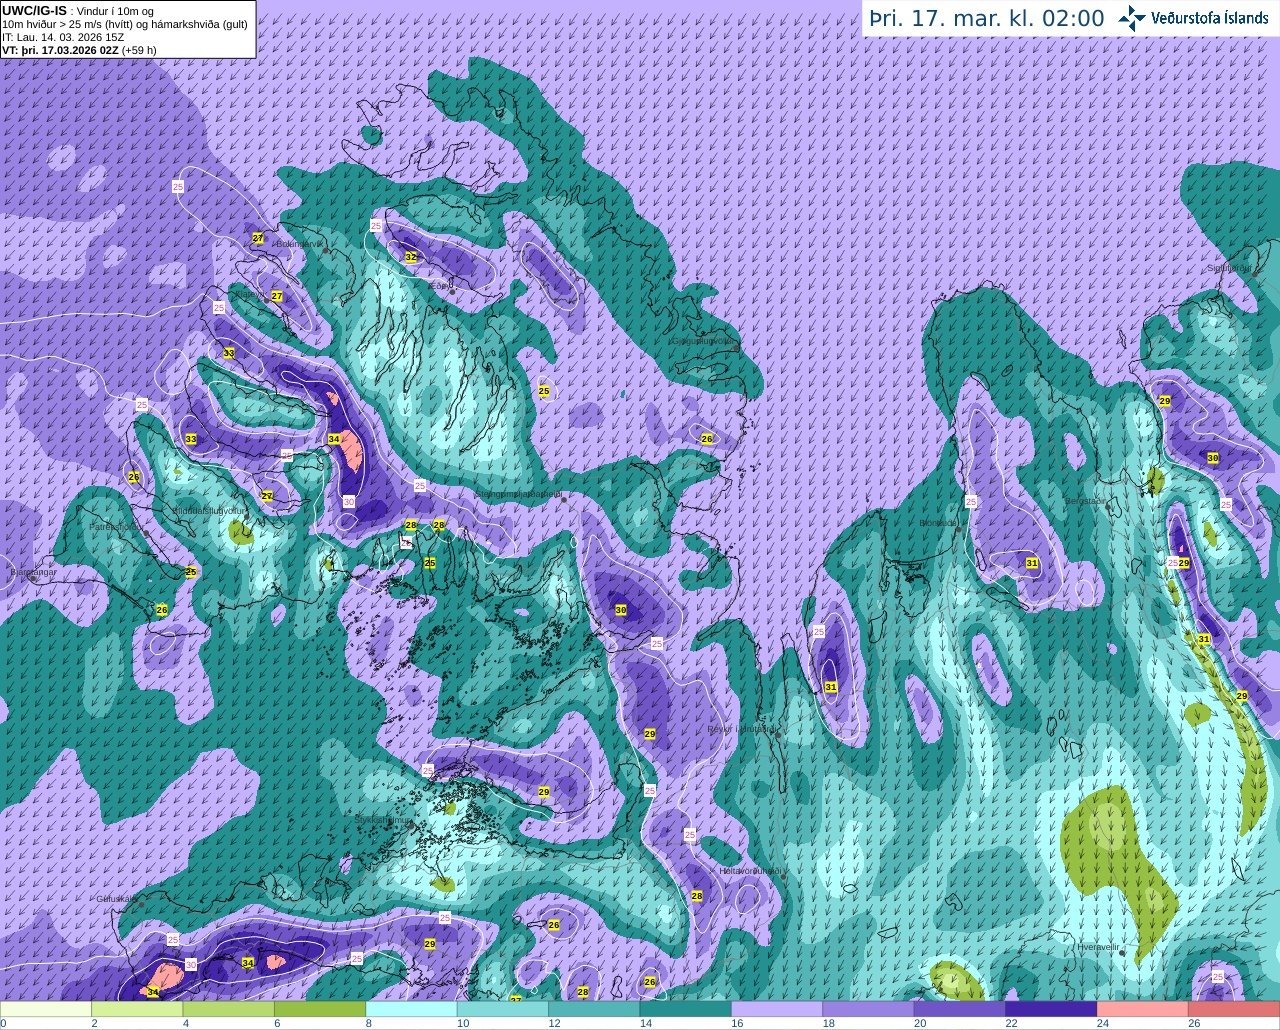Viewport: 1280px width, 1030px height.
Task: Click the Bolungarvík station label
Action: pyautogui.click(x=300, y=244)
